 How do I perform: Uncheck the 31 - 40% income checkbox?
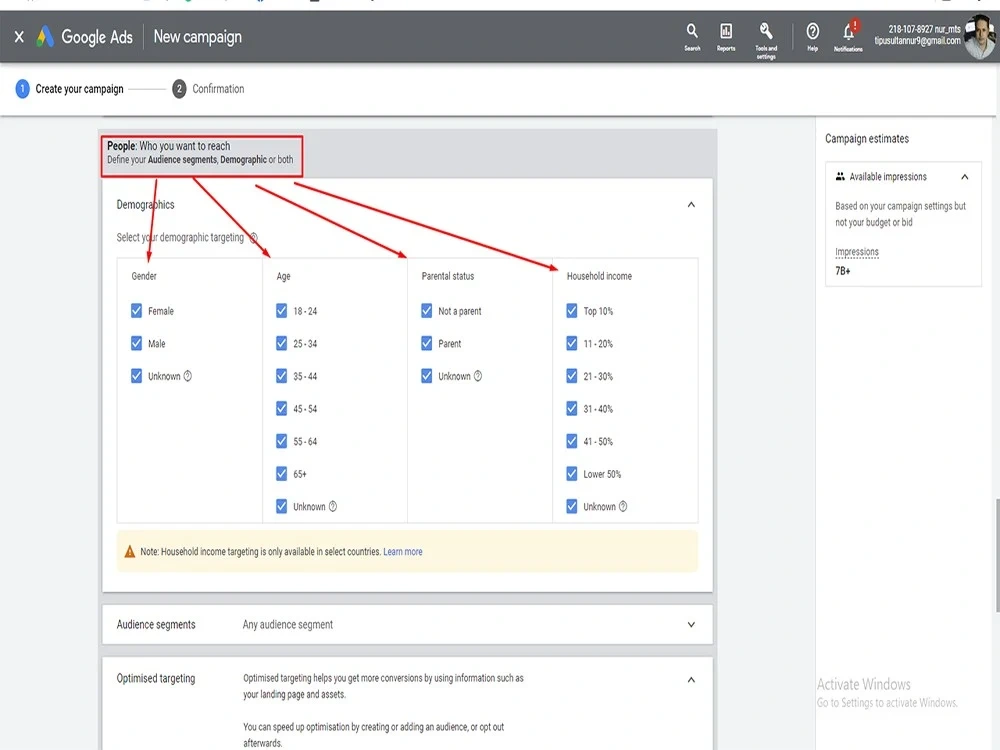point(571,408)
